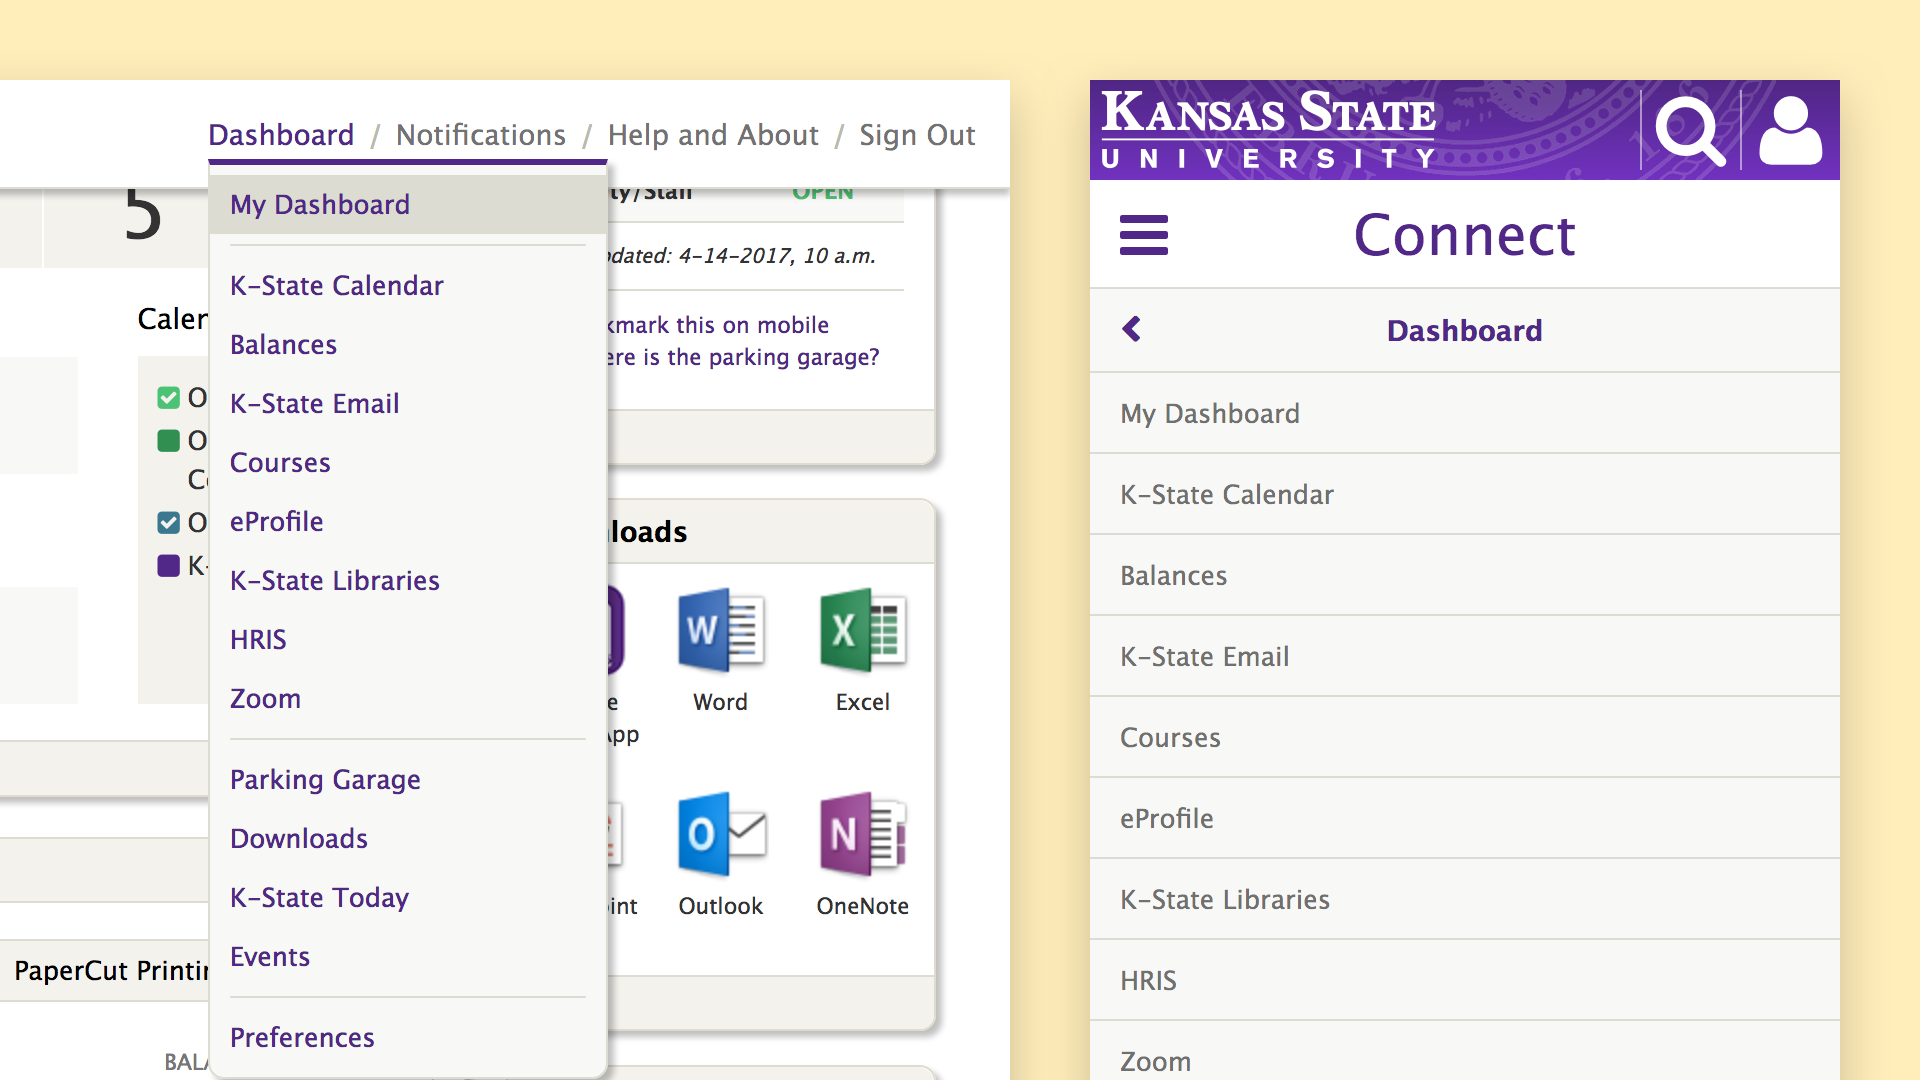Click the parking garage question link
This screenshot has height=1080, width=1920.
click(x=743, y=357)
